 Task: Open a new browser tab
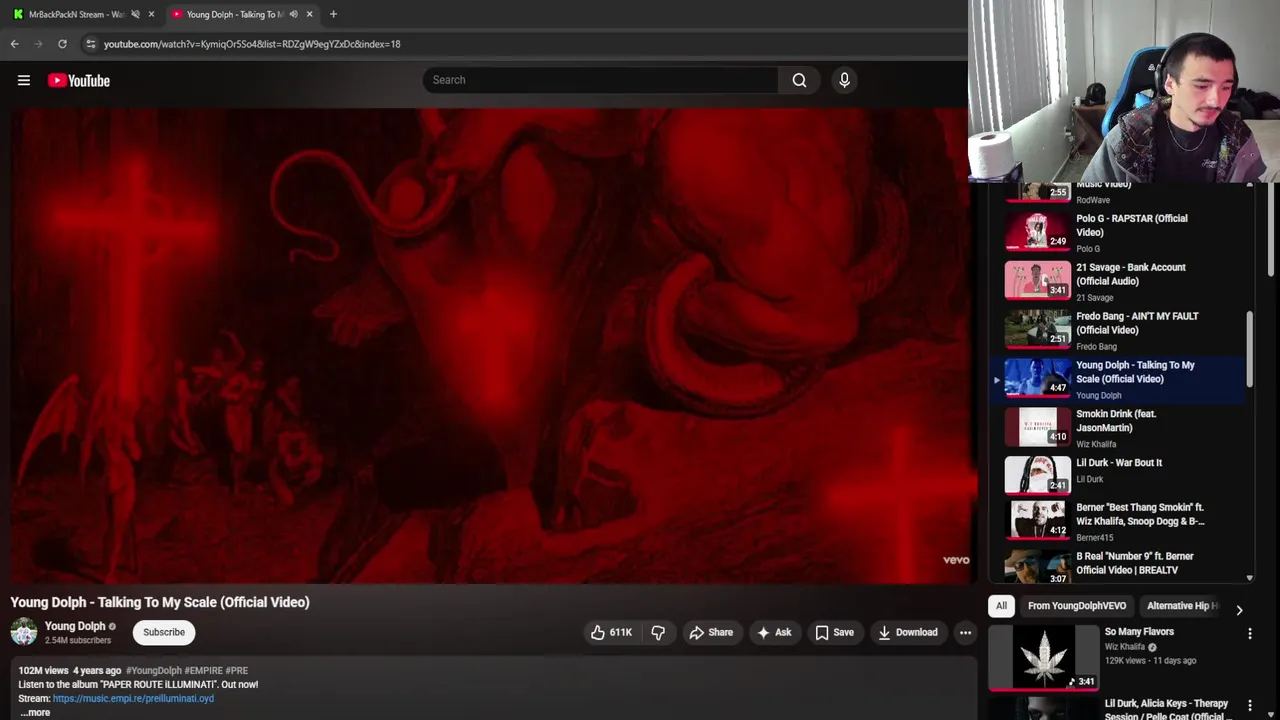coord(333,14)
